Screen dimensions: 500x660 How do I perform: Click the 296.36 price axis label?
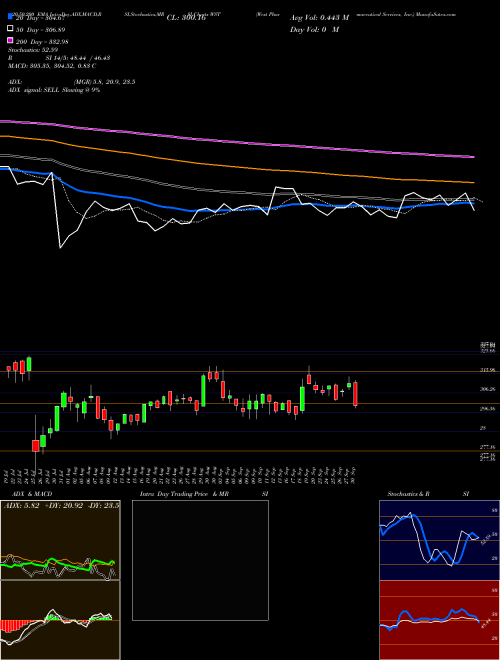click(487, 409)
